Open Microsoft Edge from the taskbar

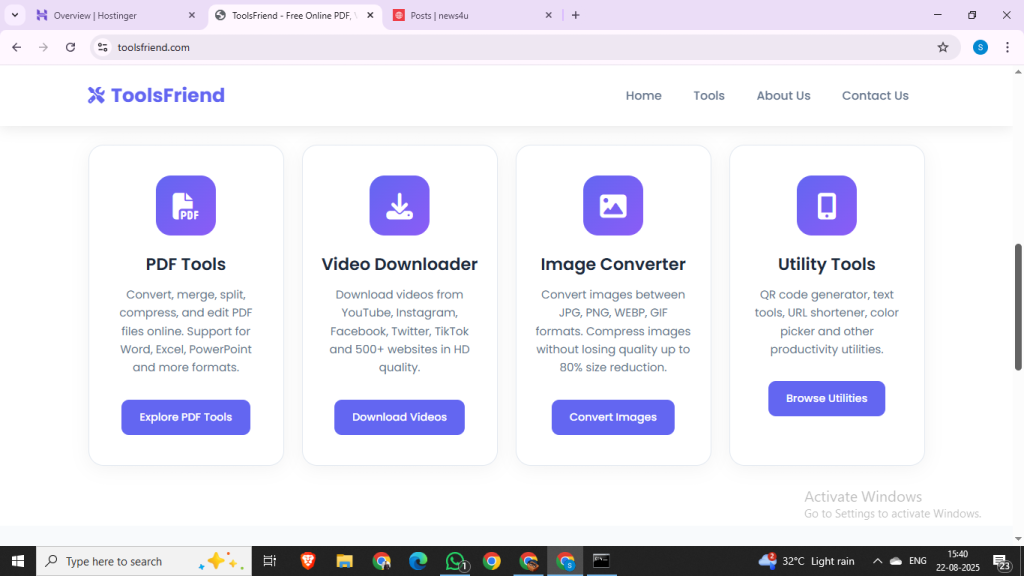(418, 561)
